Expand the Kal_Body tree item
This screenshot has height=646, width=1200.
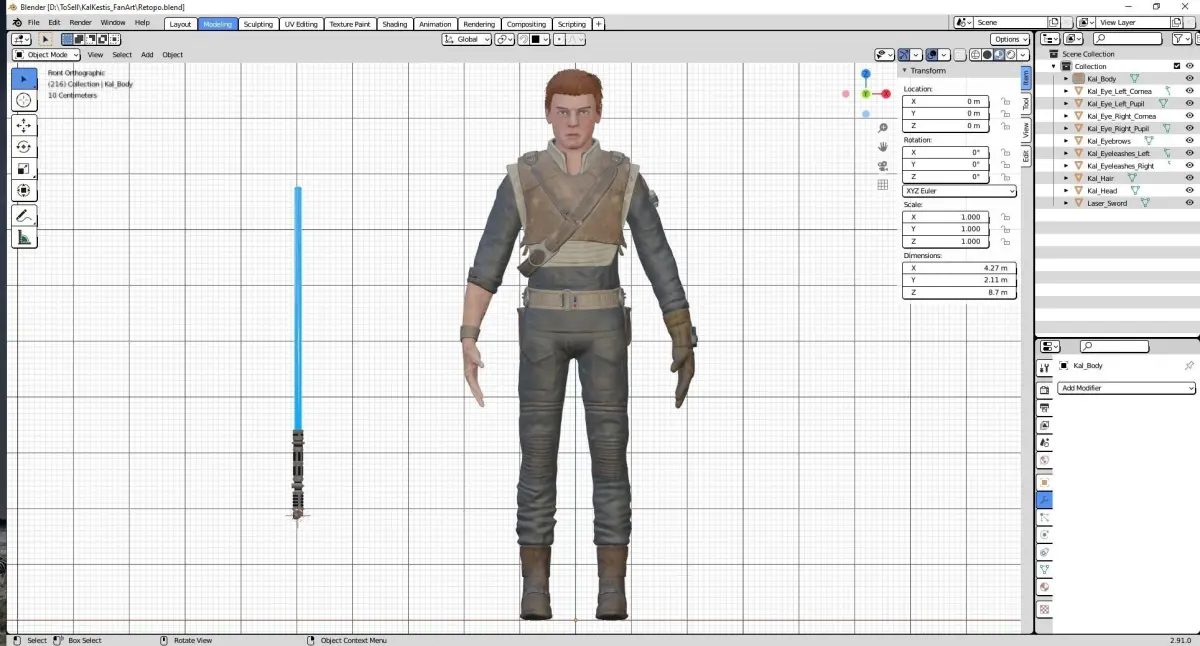pyautogui.click(x=1066, y=79)
